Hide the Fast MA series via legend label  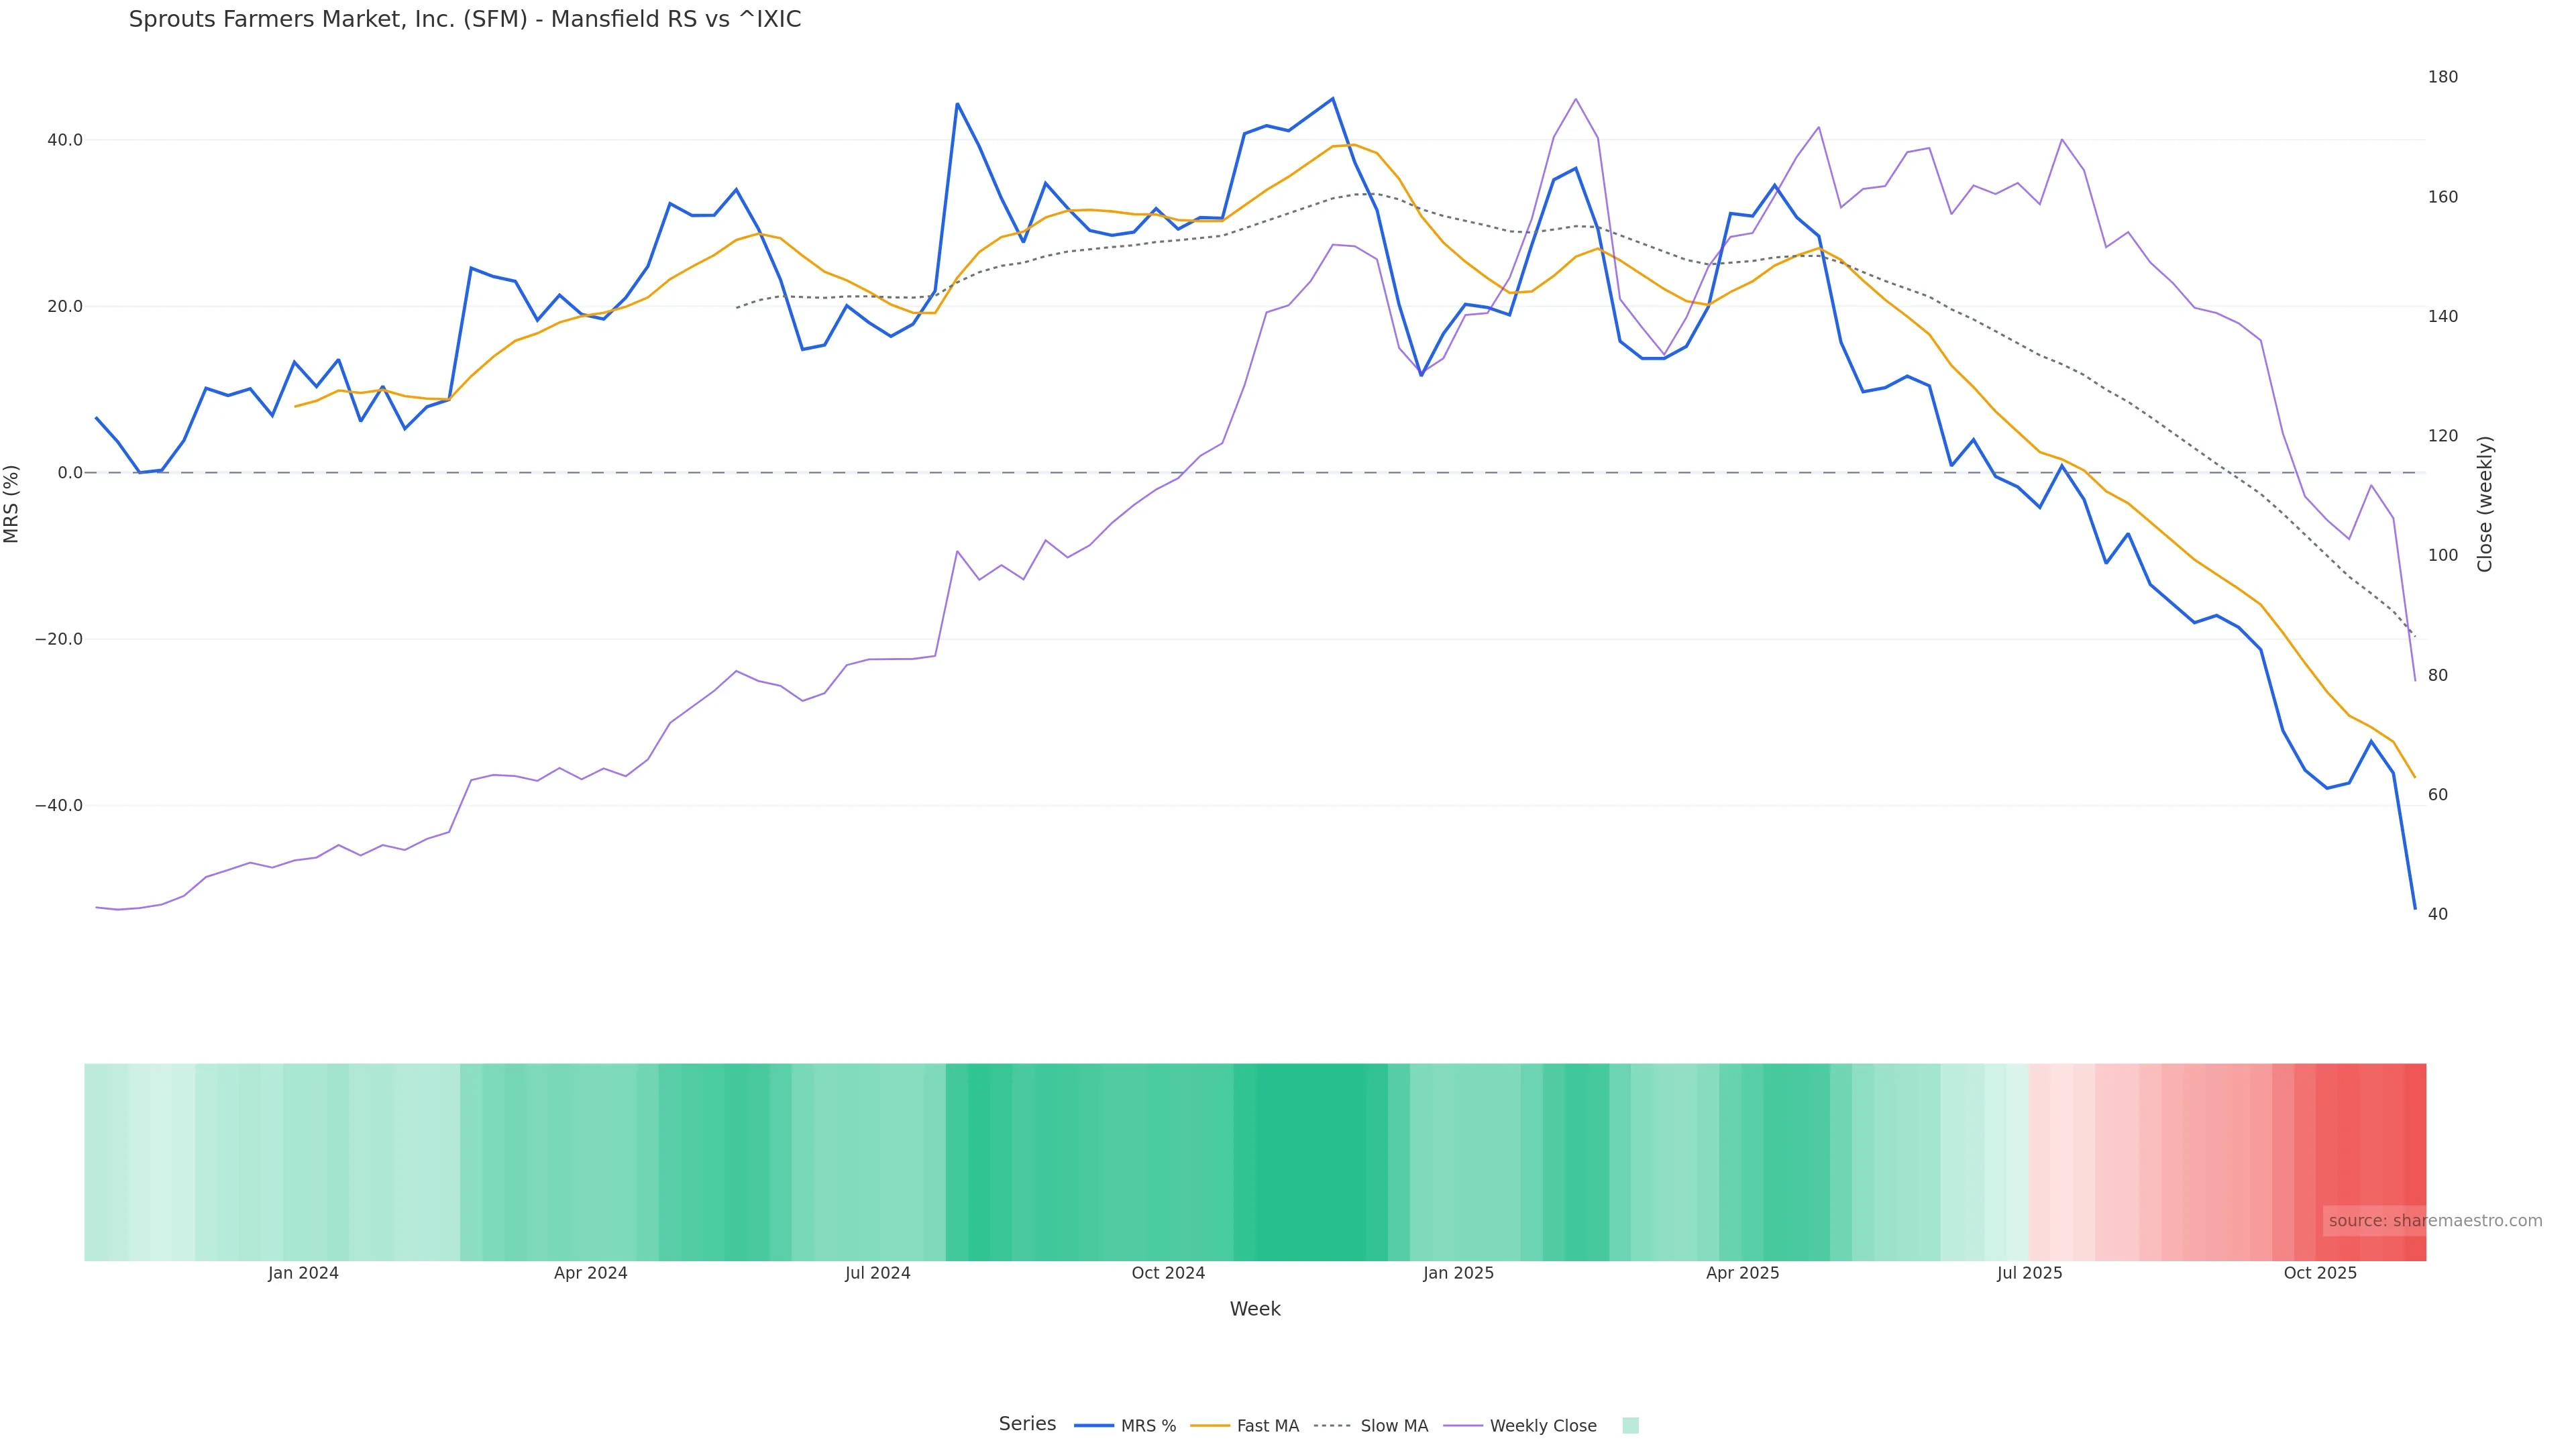coord(1267,1426)
